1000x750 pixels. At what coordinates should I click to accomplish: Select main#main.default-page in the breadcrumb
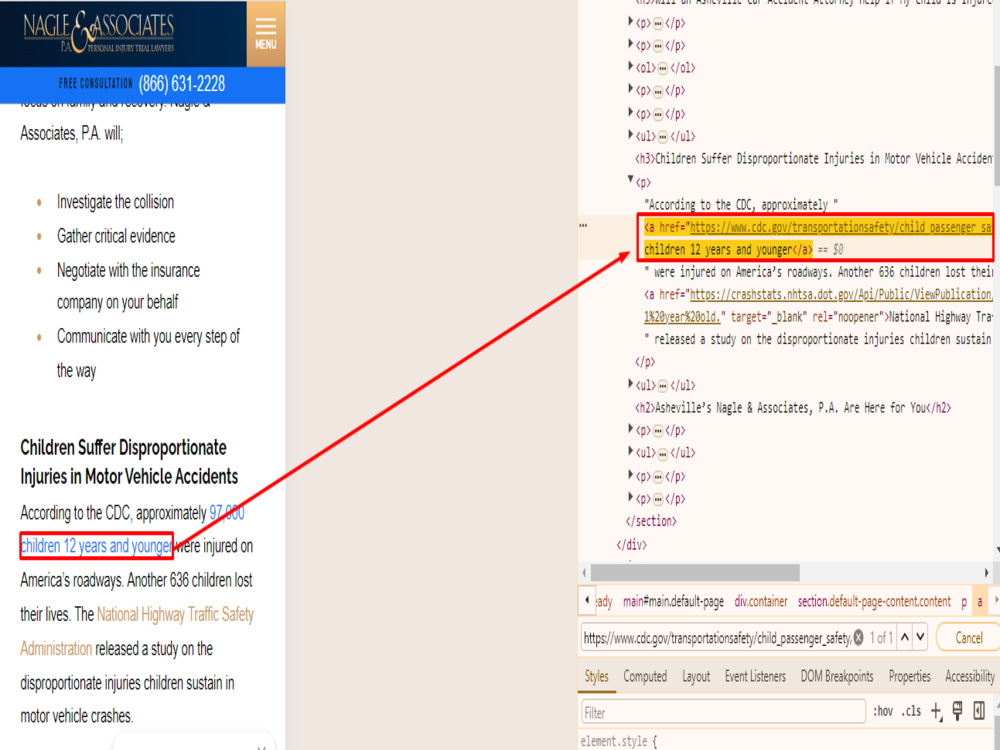[673, 601]
